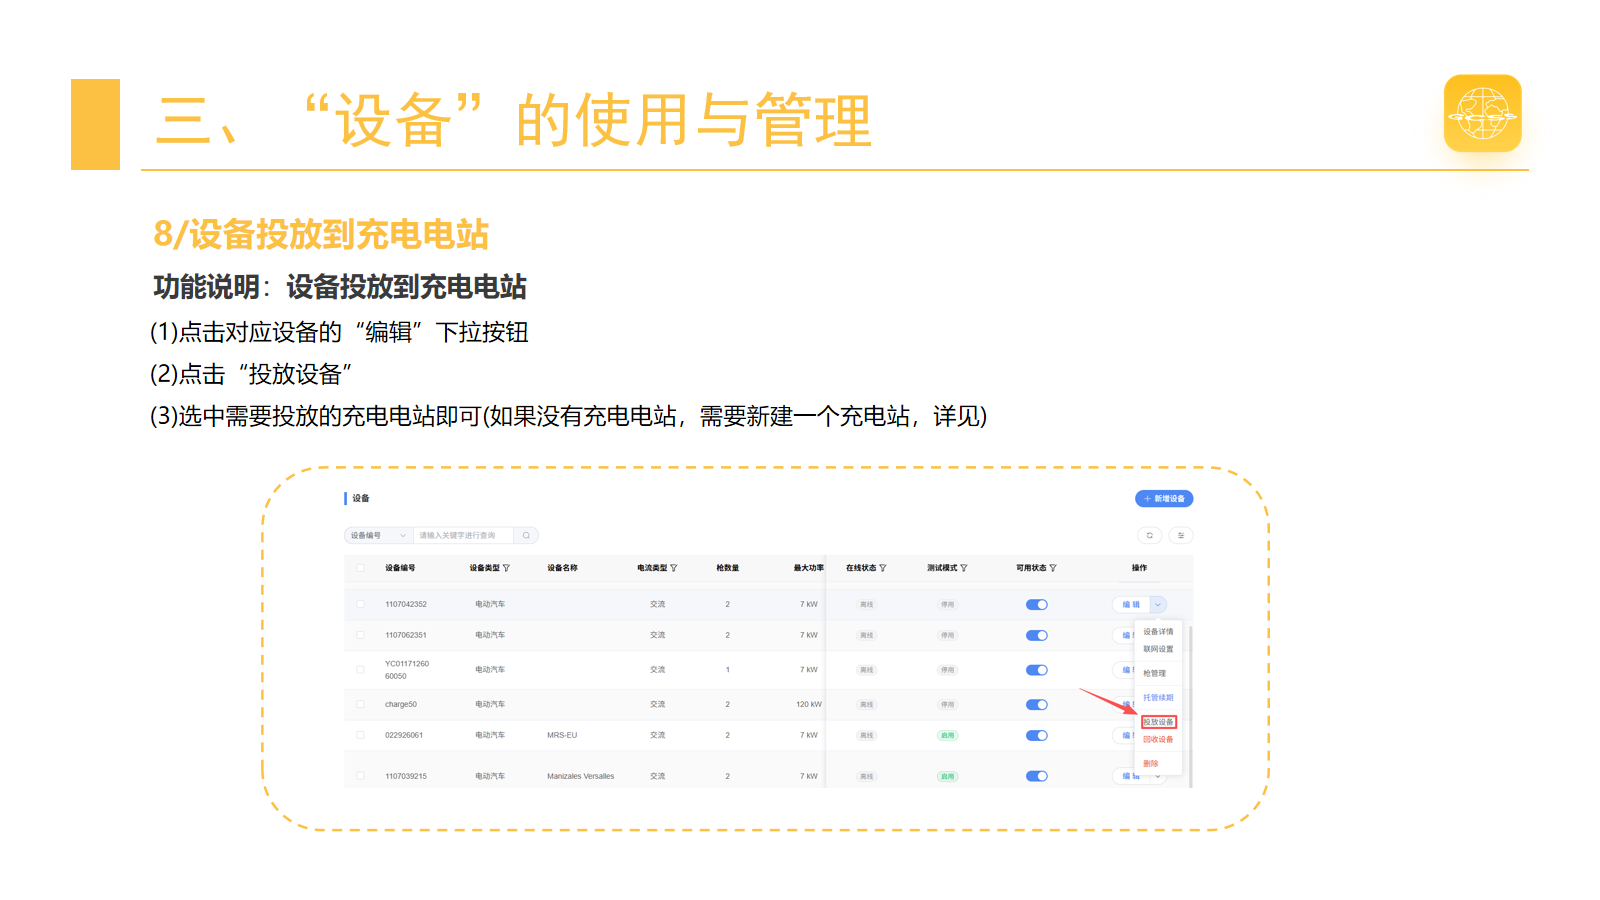Toggle availability switch for device 1107062351

coord(1037,635)
